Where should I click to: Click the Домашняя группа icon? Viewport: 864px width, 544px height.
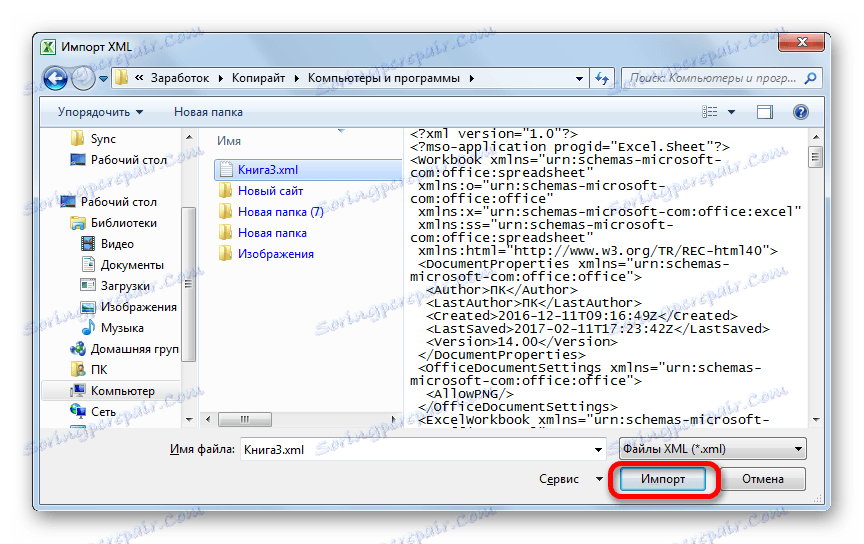[x=78, y=348]
